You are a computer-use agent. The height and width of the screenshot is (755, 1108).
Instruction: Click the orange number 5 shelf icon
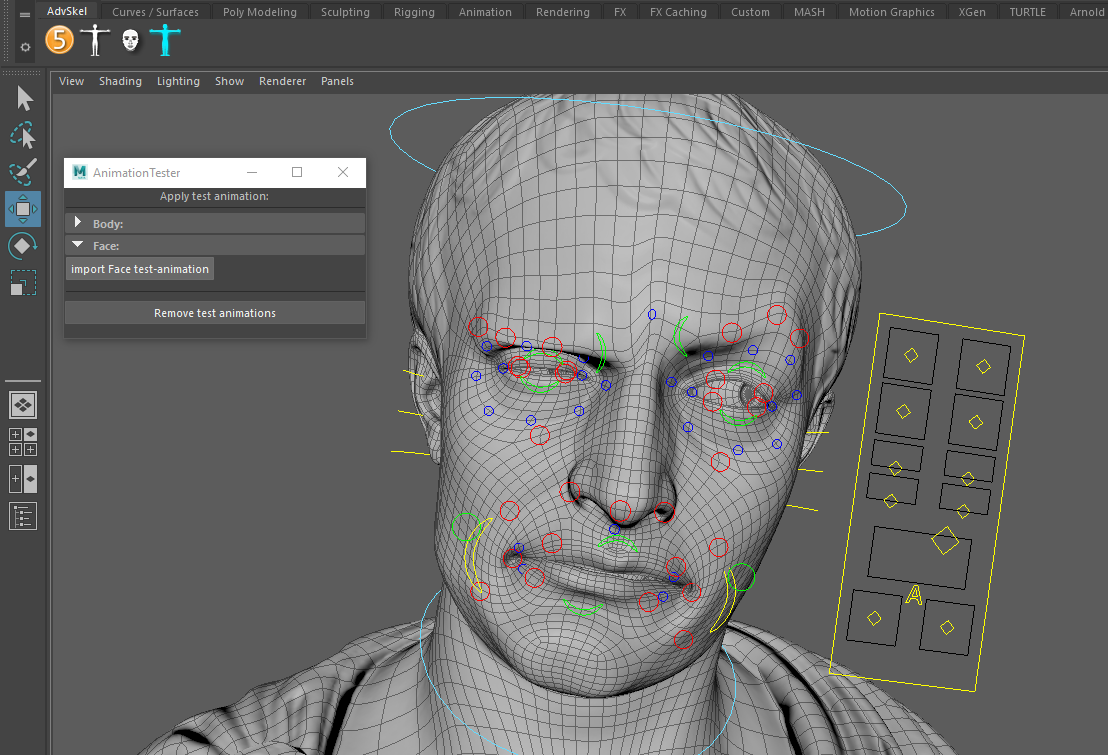point(60,40)
